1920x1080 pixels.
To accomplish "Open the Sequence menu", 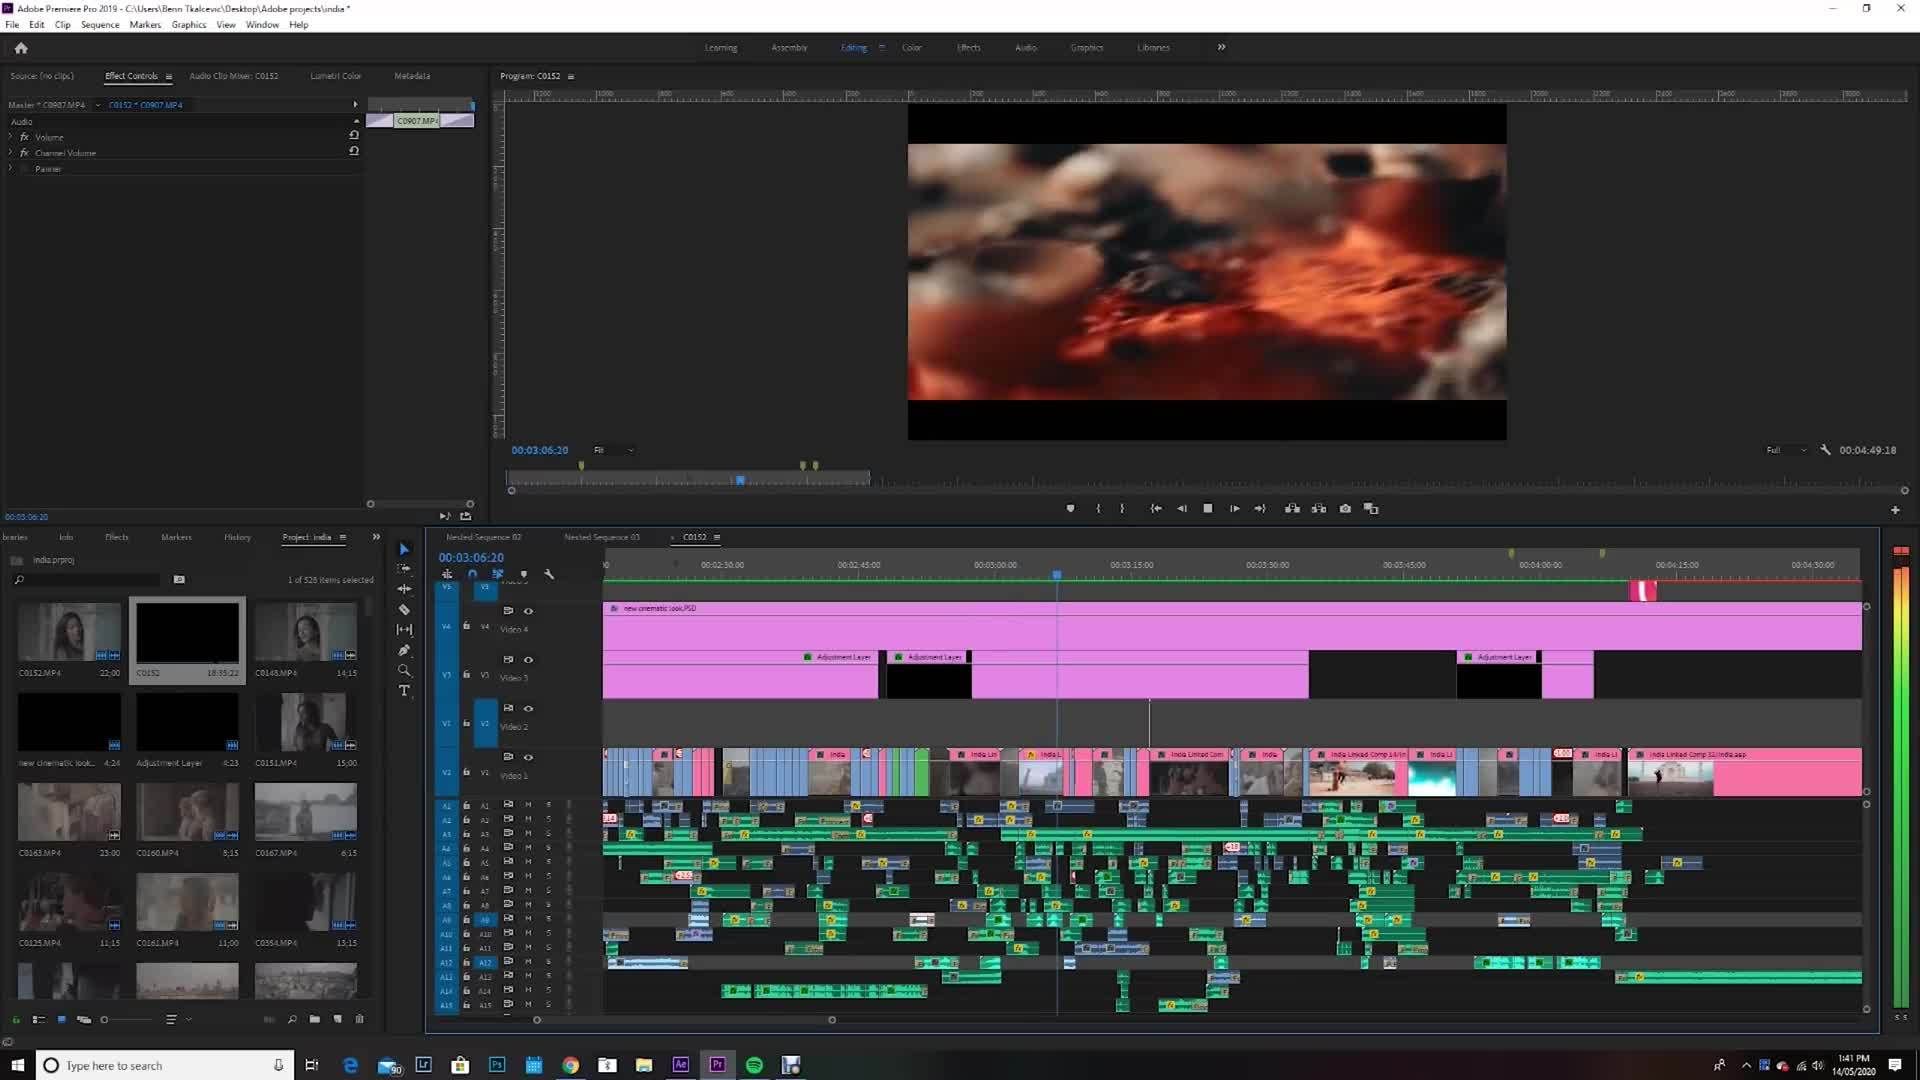I will (x=99, y=25).
